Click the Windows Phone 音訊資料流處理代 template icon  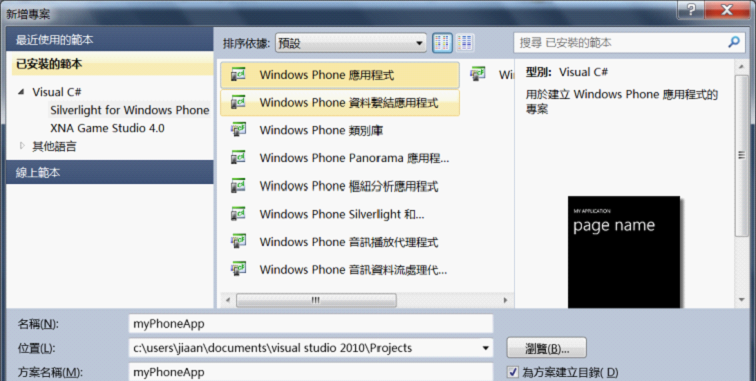click(238, 269)
